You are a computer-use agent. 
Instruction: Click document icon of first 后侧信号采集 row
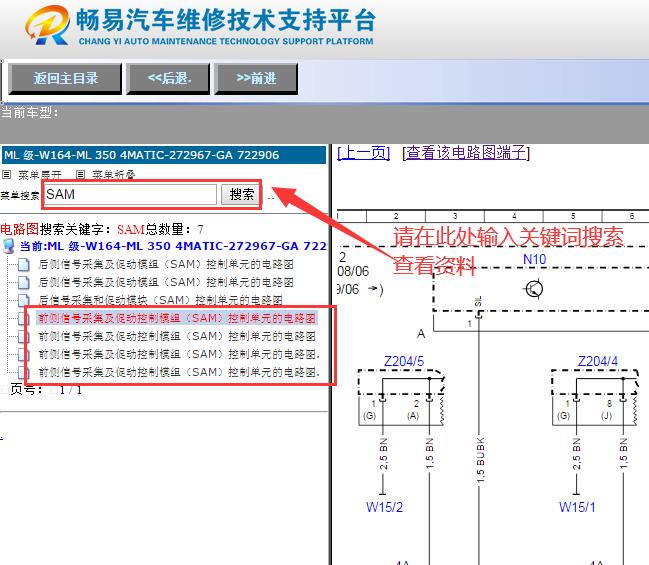coord(24,264)
